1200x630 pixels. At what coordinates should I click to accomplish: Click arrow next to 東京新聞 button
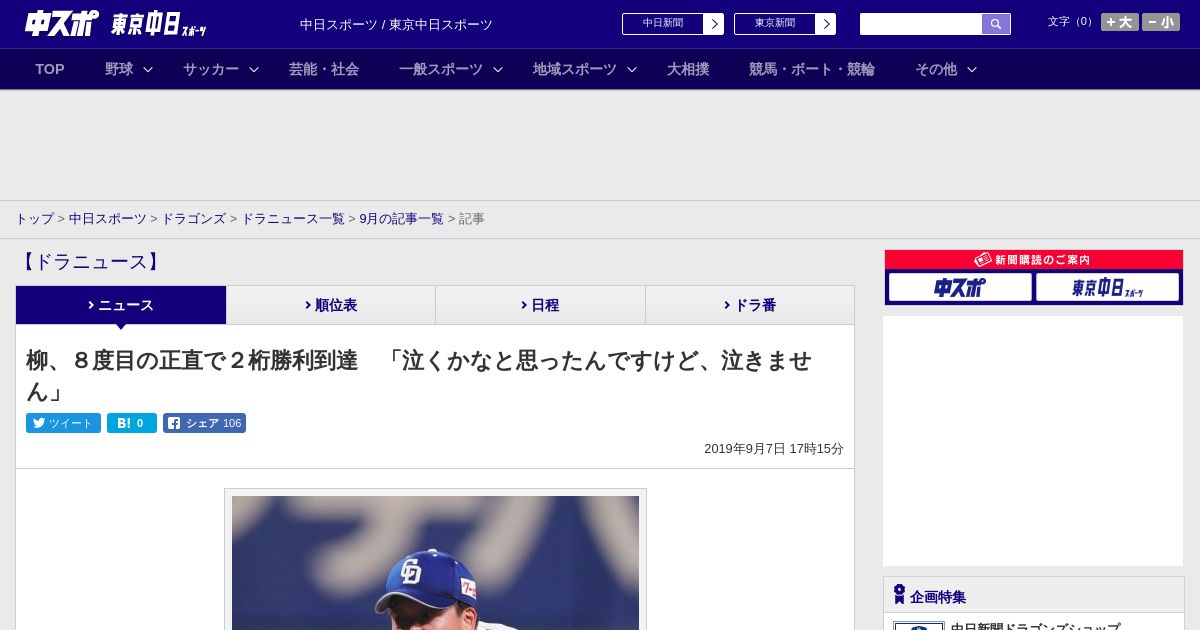tap(826, 24)
